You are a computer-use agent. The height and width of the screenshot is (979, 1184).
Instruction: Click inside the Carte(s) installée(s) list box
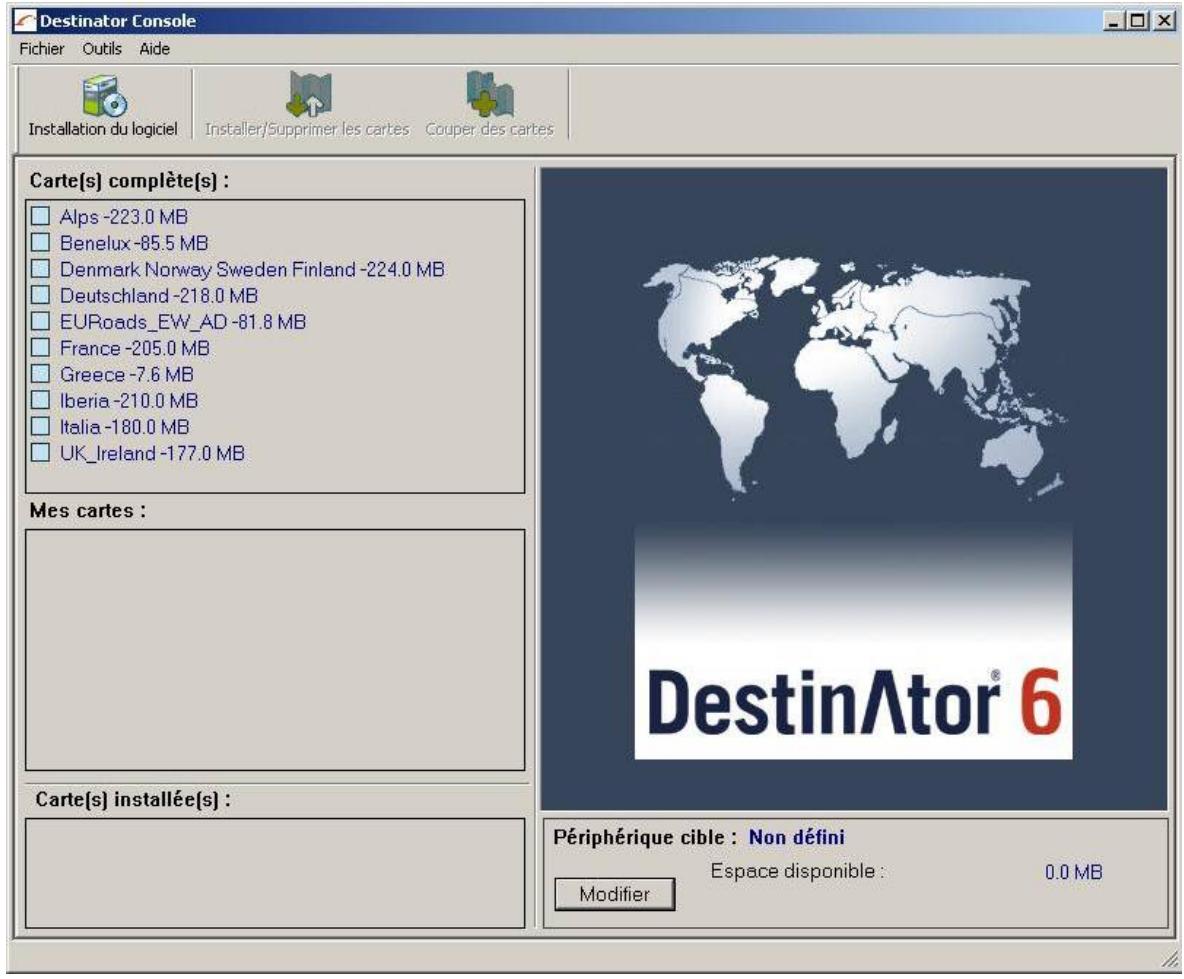click(x=275, y=873)
